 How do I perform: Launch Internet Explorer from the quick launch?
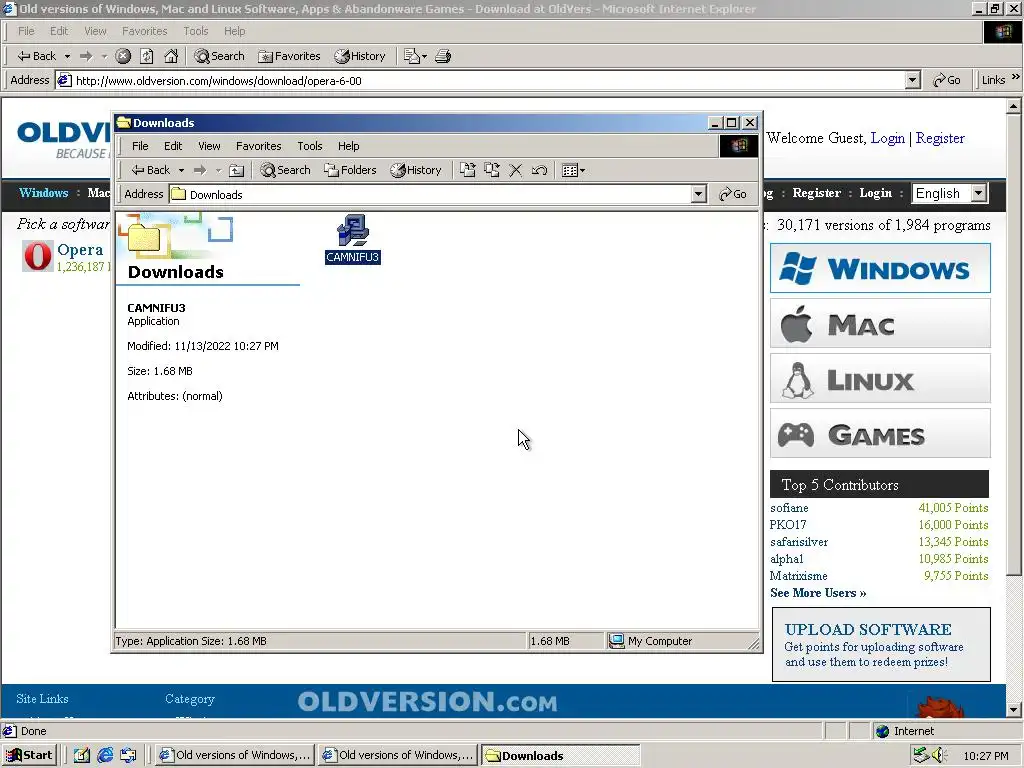point(105,756)
